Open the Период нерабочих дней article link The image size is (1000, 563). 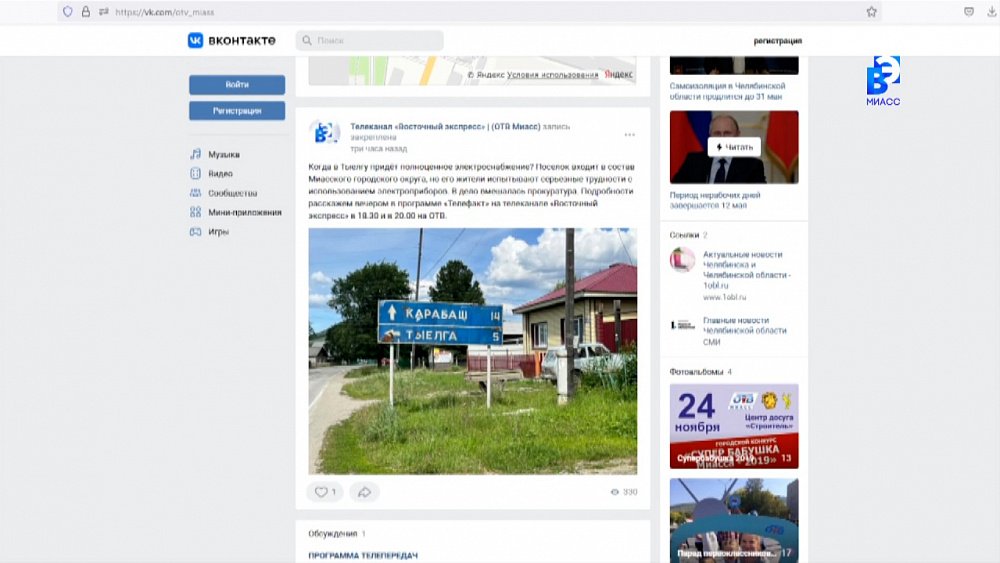pos(715,200)
